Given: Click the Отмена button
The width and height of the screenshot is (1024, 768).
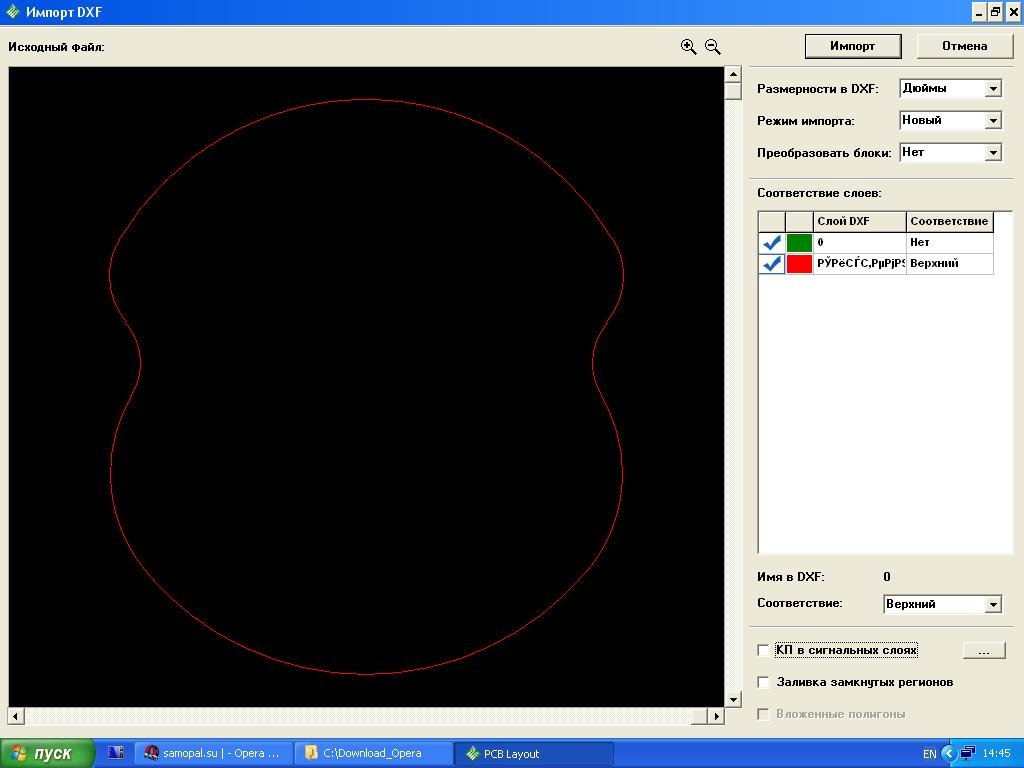Looking at the screenshot, I should 964,46.
